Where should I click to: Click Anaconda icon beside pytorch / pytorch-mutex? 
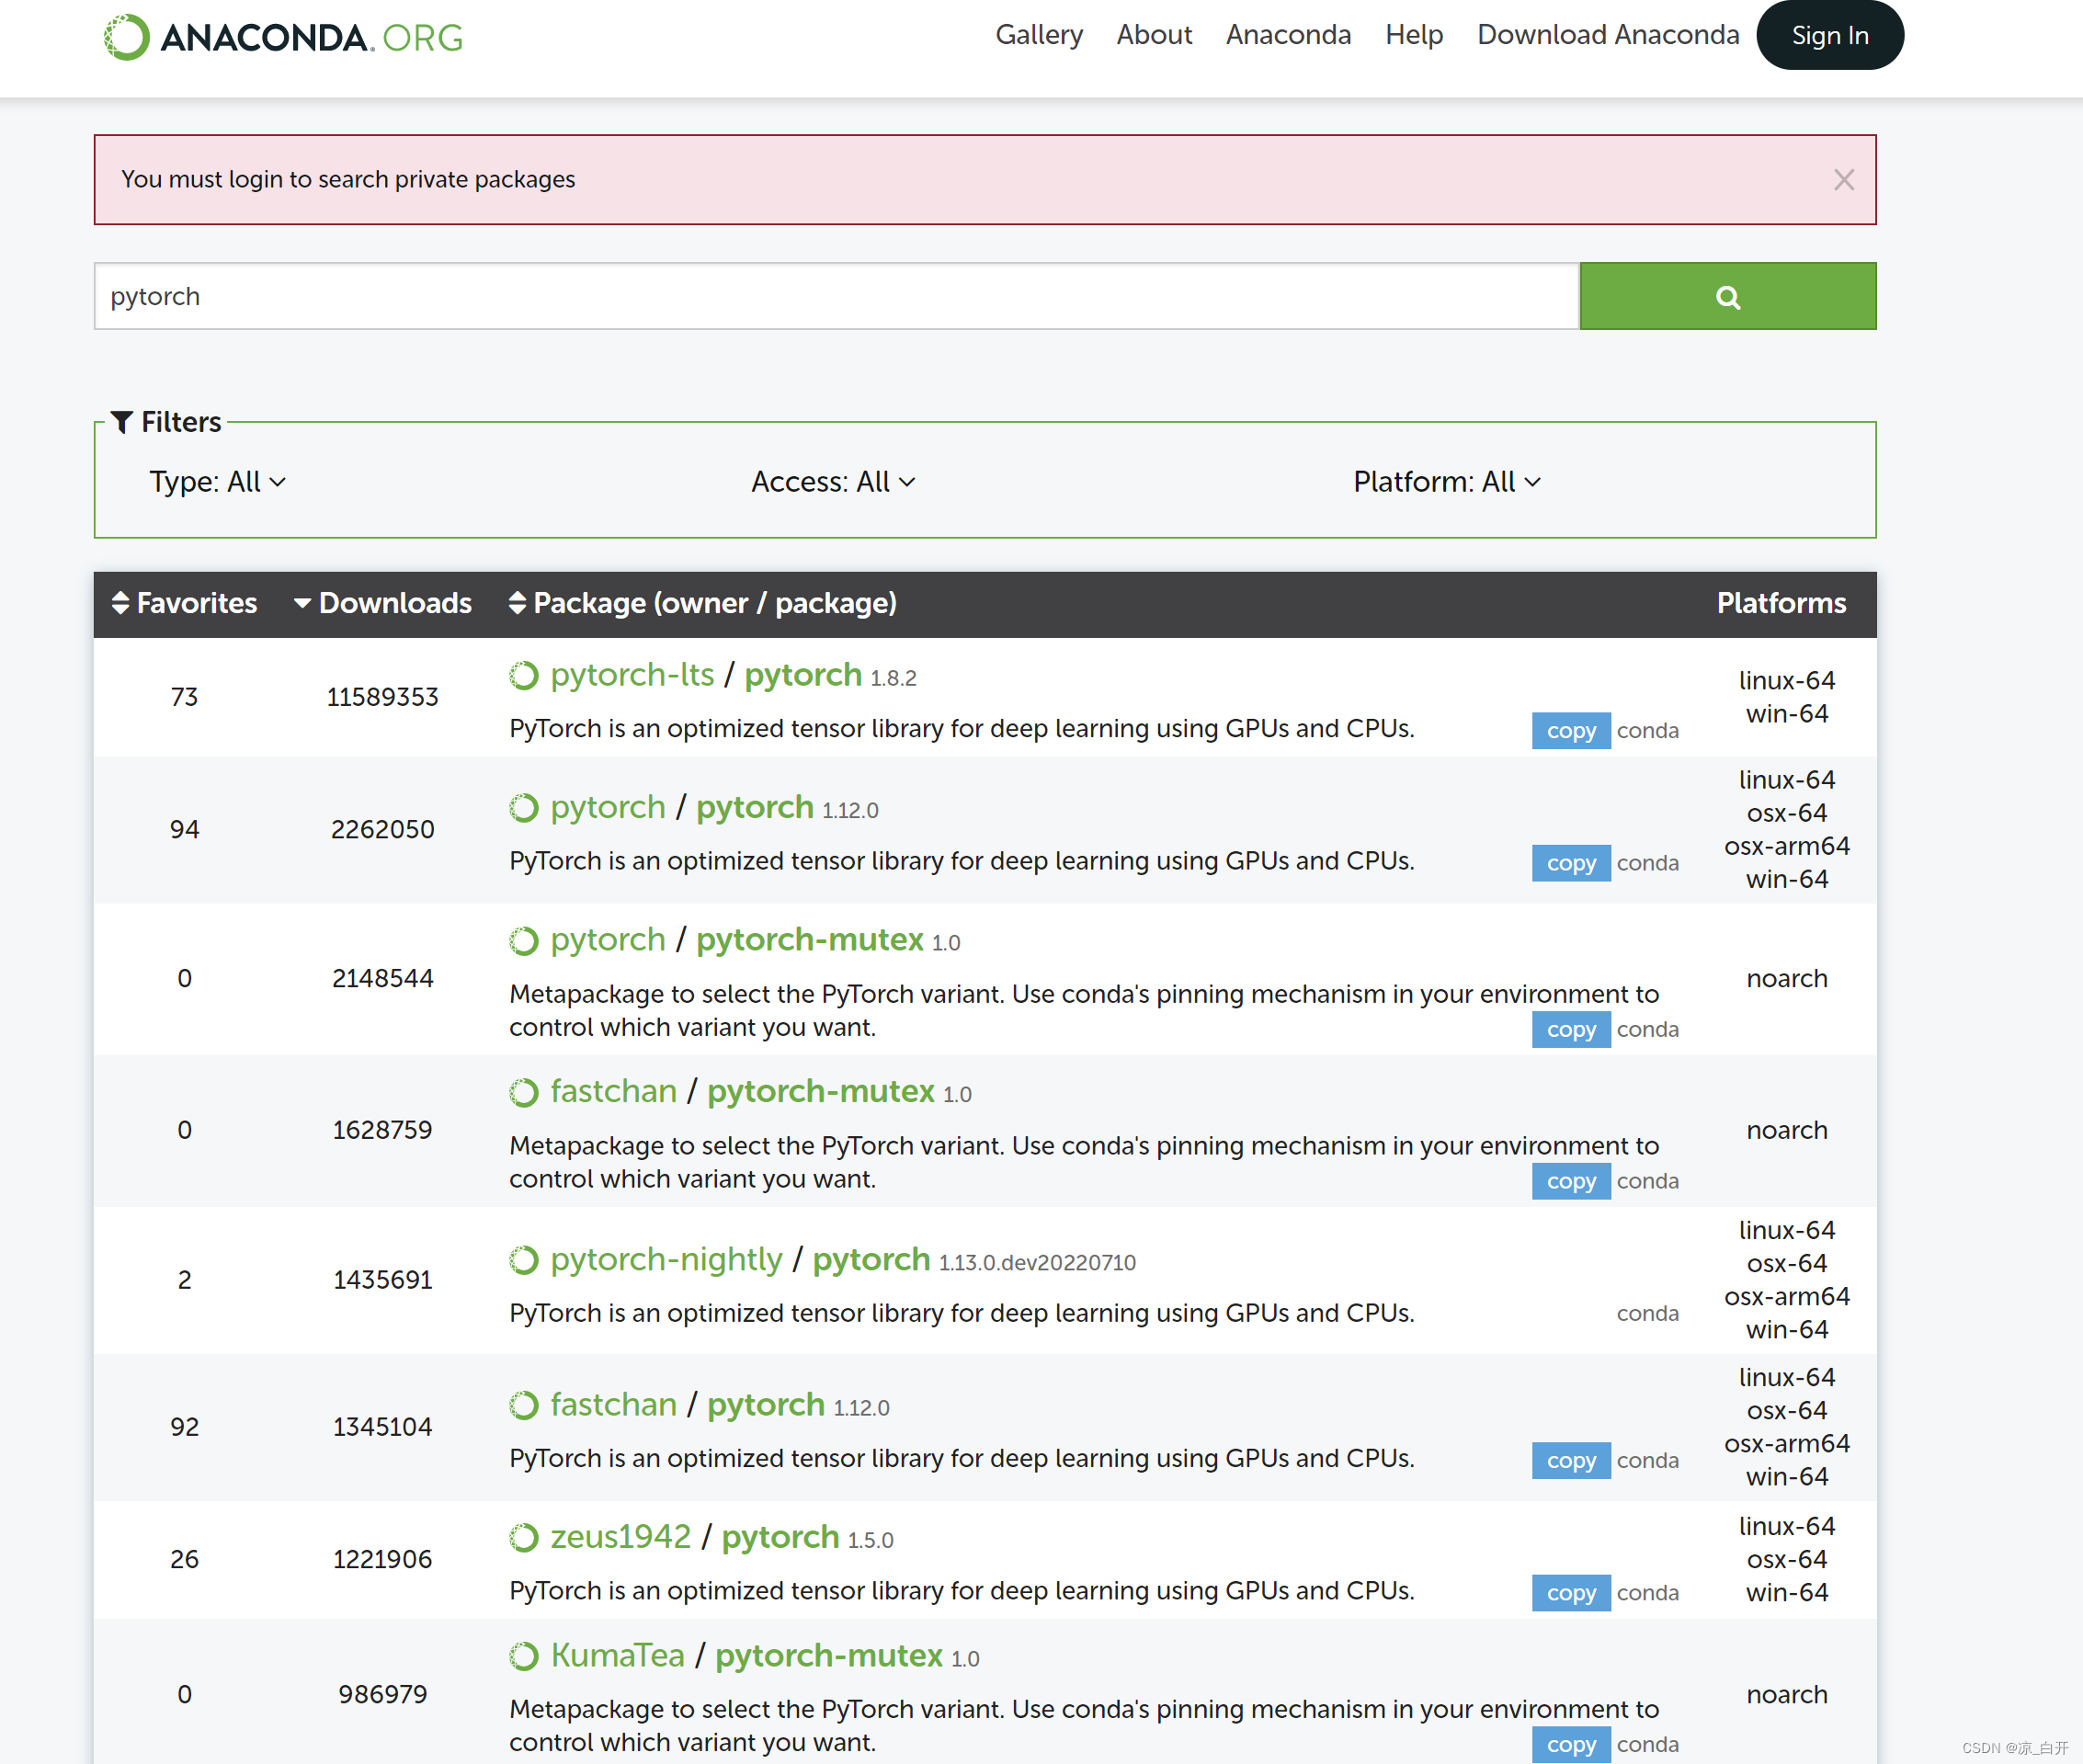tap(524, 941)
